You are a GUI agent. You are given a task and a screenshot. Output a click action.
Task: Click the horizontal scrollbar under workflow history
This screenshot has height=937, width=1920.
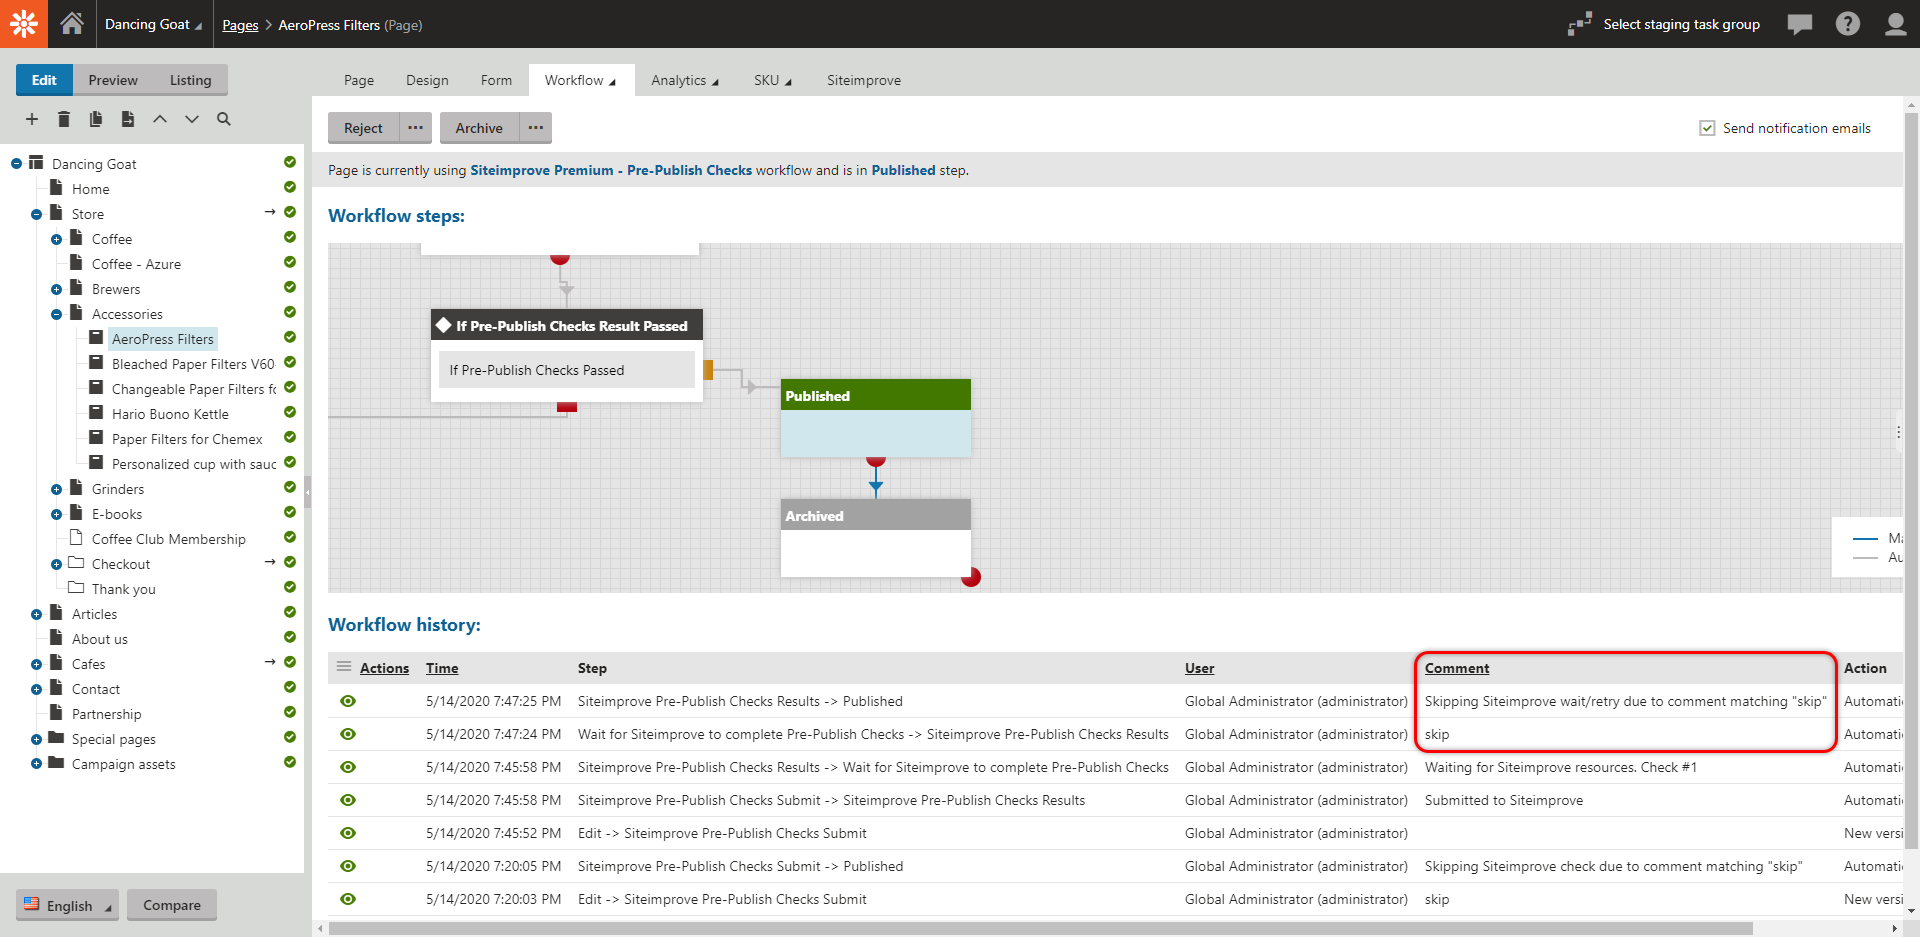[x=1040, y=928]
